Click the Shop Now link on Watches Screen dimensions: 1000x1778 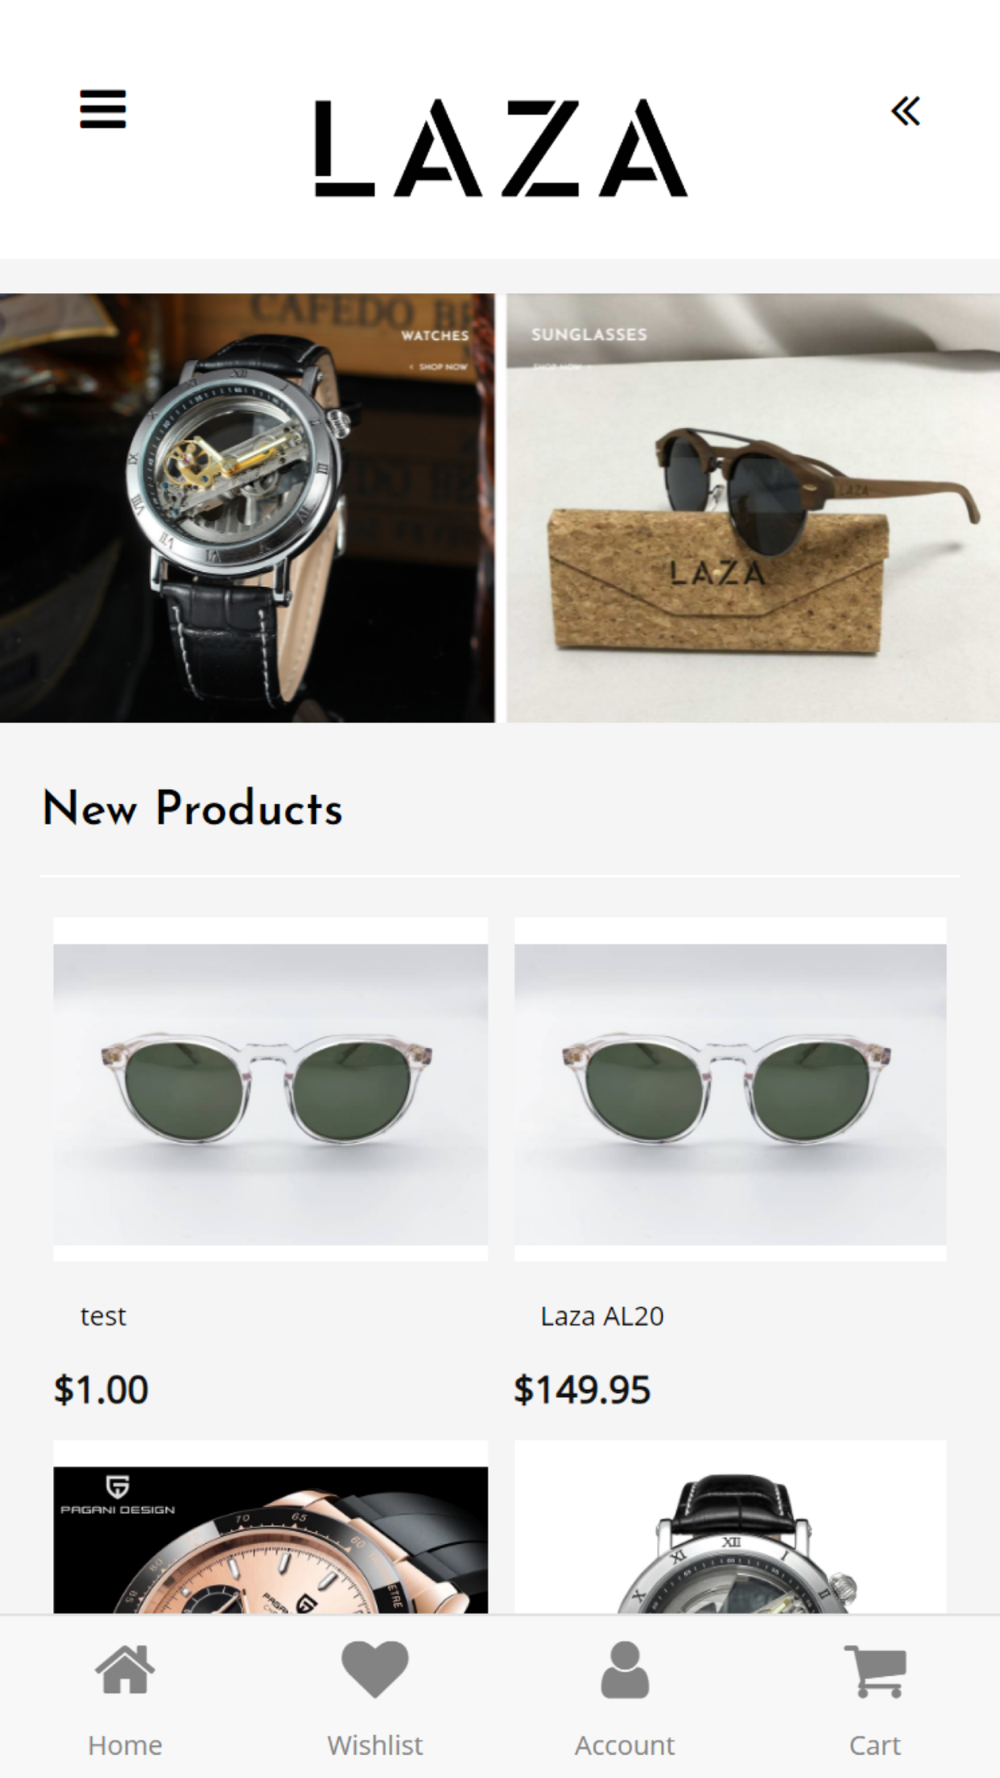tap(439, 367)
